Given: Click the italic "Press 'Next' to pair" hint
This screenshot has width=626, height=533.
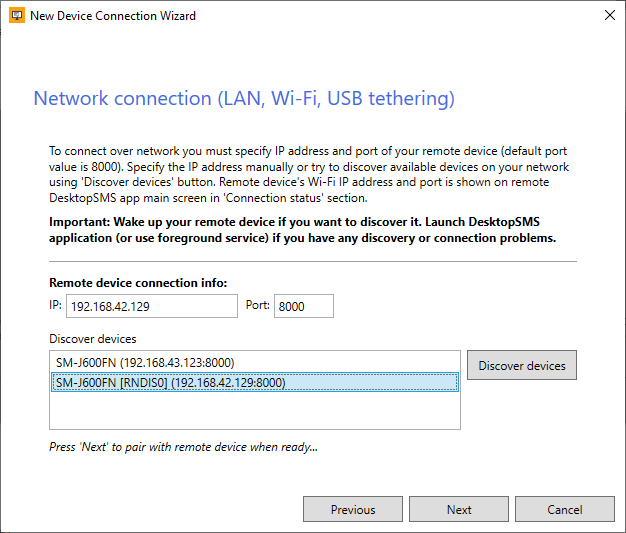Looking at the screenshot, I should coord(183,447).
